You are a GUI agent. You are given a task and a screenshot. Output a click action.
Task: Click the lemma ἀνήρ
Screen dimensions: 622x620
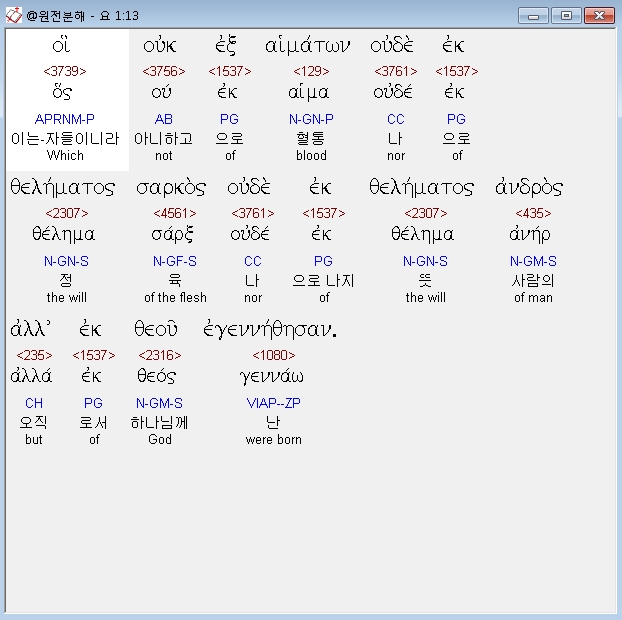point(530,234)
